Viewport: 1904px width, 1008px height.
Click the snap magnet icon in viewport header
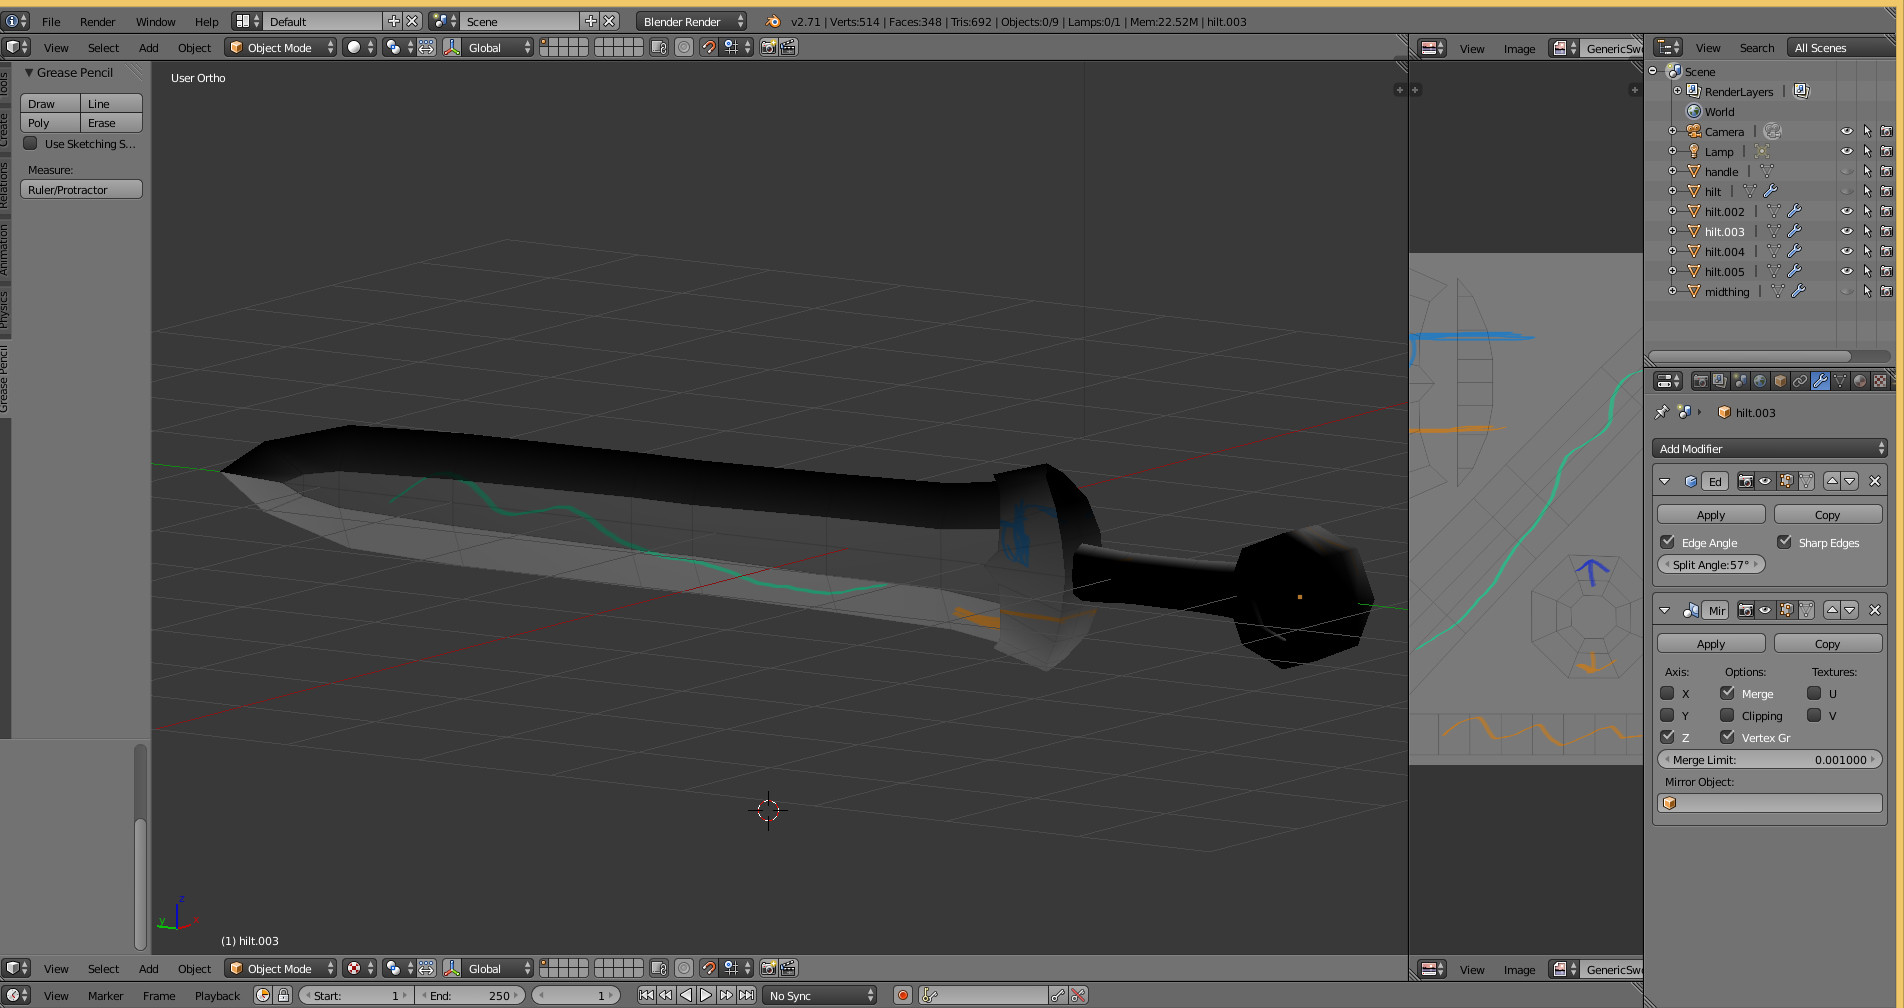click(709, 47)
